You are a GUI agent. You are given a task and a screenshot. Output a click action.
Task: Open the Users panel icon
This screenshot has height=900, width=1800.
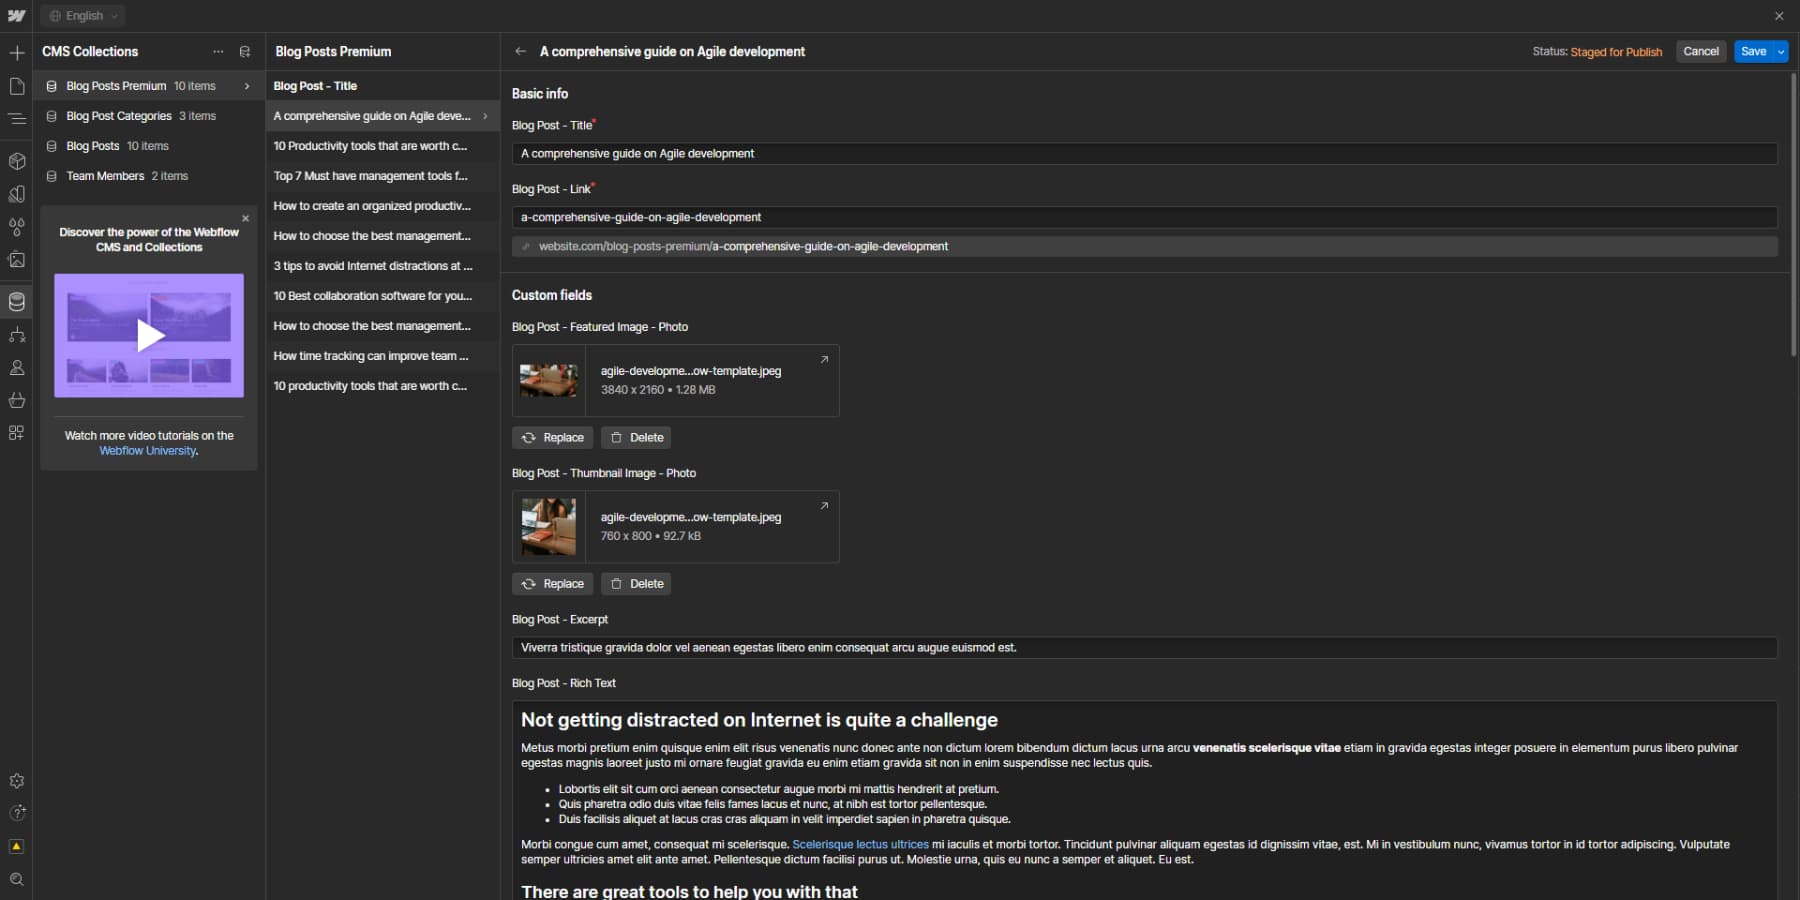point(17,368)
